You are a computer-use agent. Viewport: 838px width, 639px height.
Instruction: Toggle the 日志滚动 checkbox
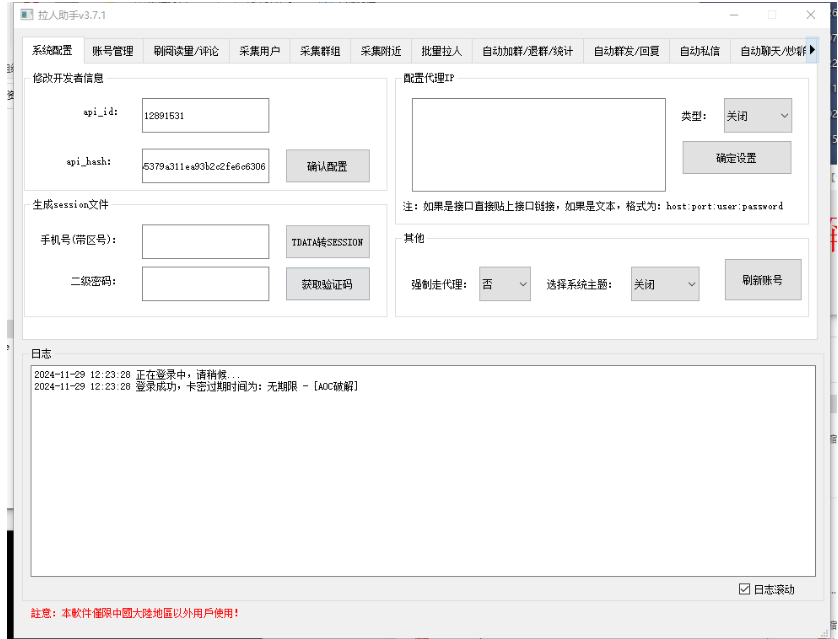(743, 589)
